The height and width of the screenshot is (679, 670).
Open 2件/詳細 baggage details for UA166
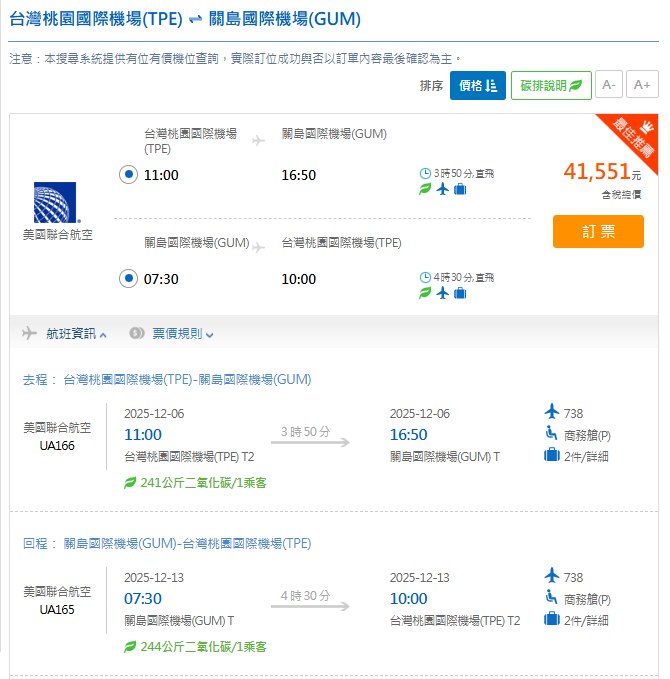586,456
